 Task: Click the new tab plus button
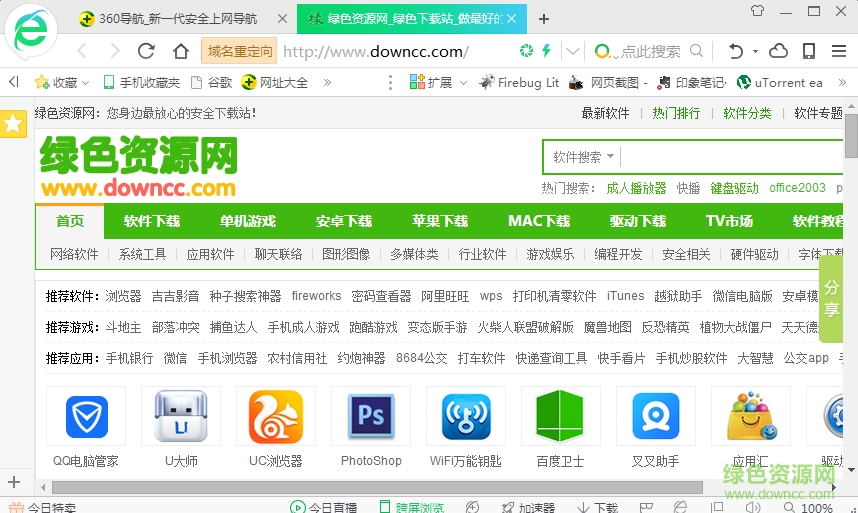point(544,19)
